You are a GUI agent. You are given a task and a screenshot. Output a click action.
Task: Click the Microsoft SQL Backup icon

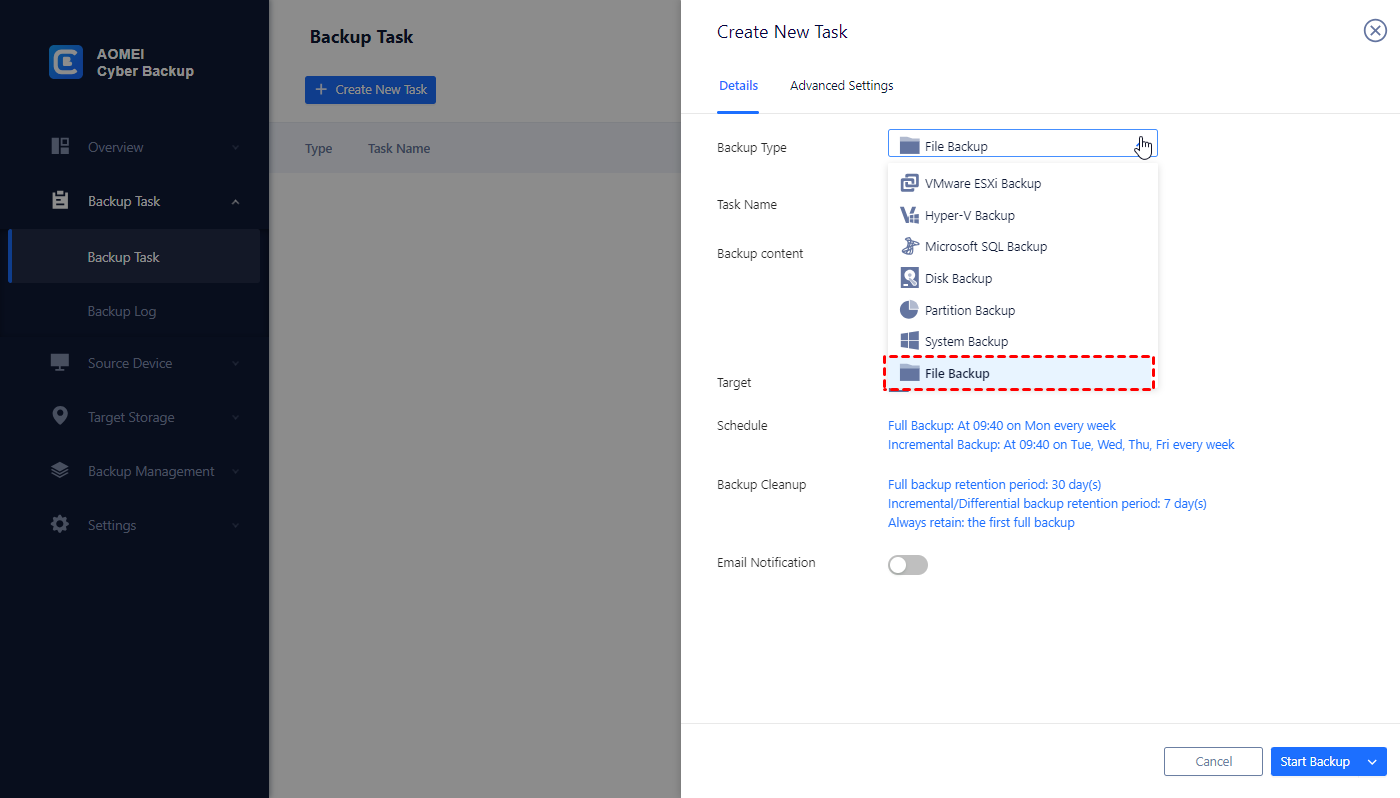(909, 246)
